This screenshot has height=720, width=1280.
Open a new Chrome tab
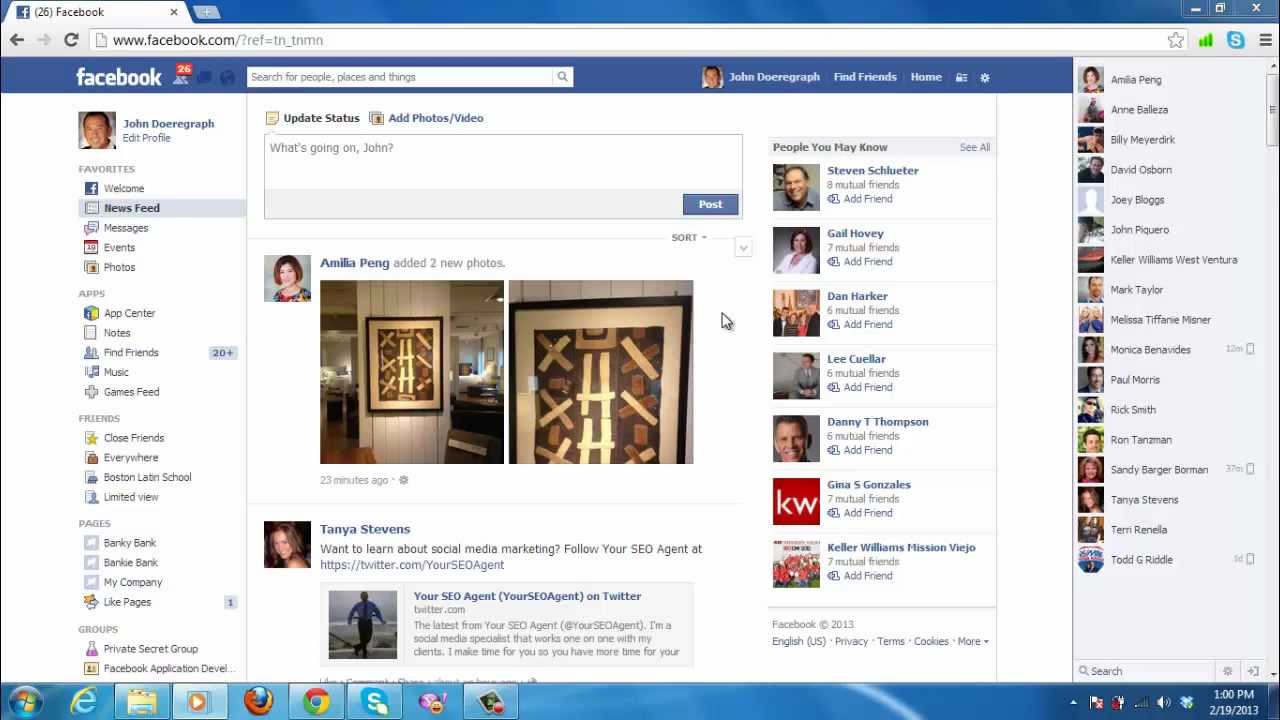click(206, 12)
